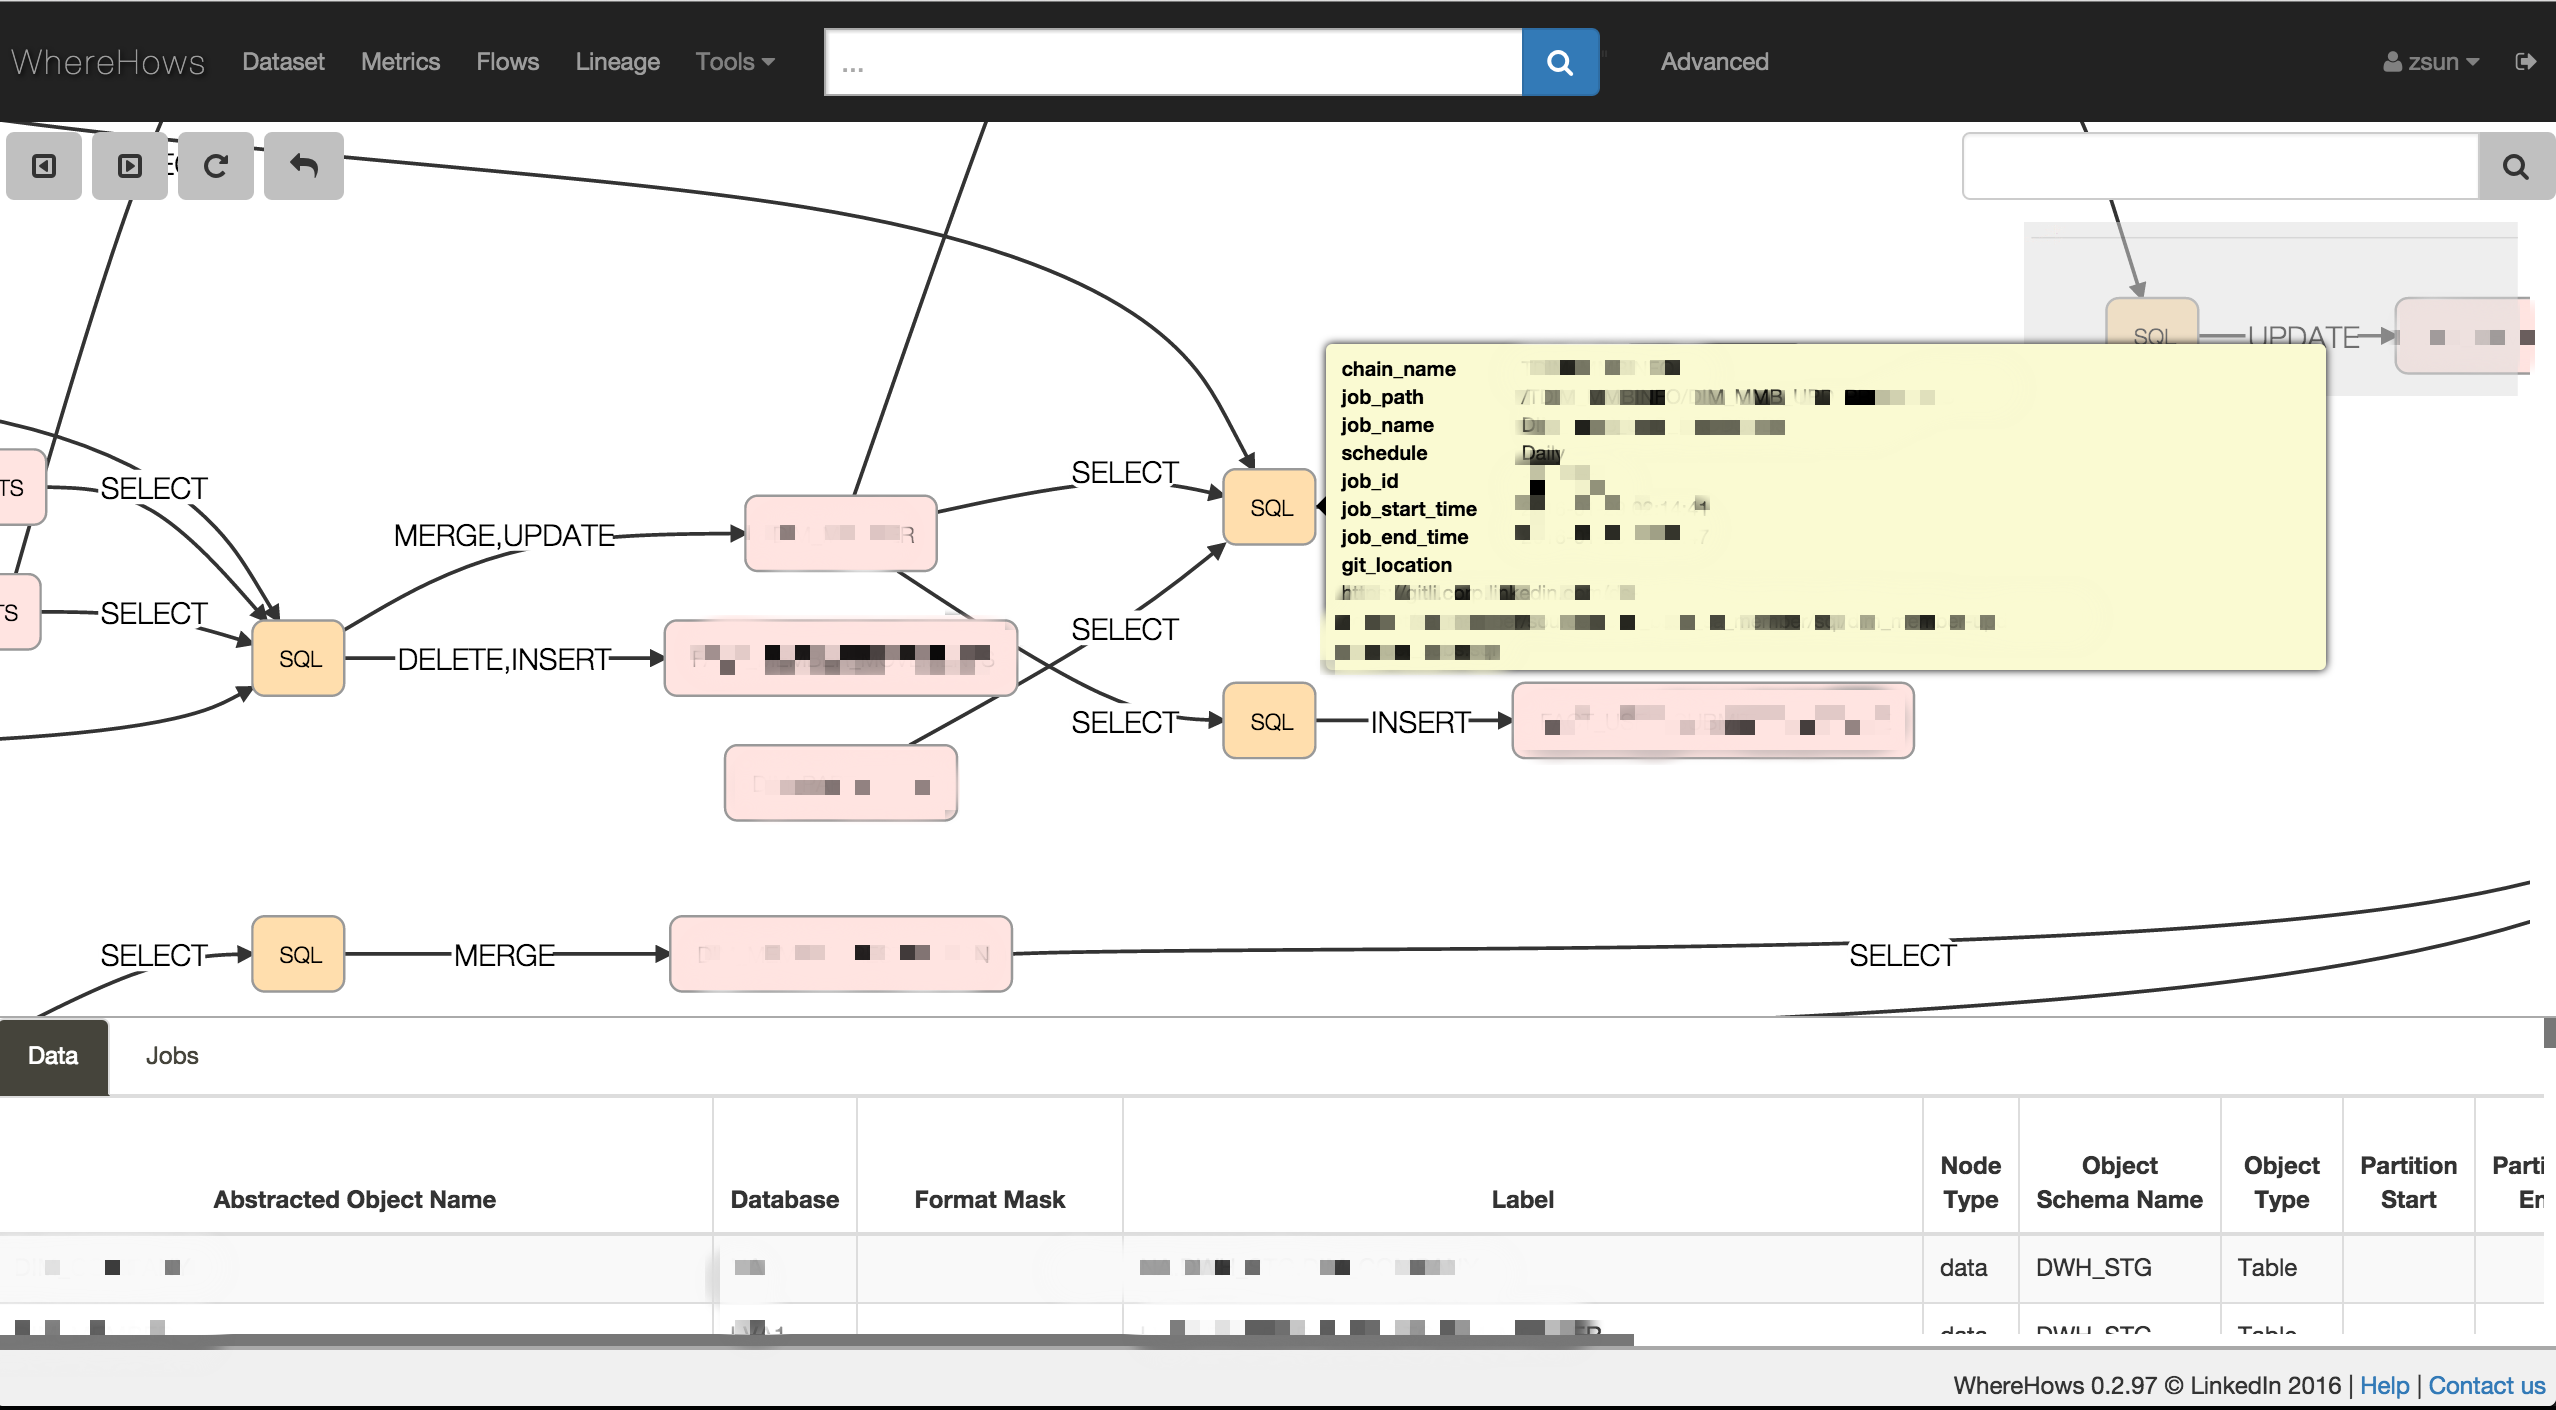This screenshot has width=2556, height=1410.
Task: Click the main search input field
Action: 1172,62
